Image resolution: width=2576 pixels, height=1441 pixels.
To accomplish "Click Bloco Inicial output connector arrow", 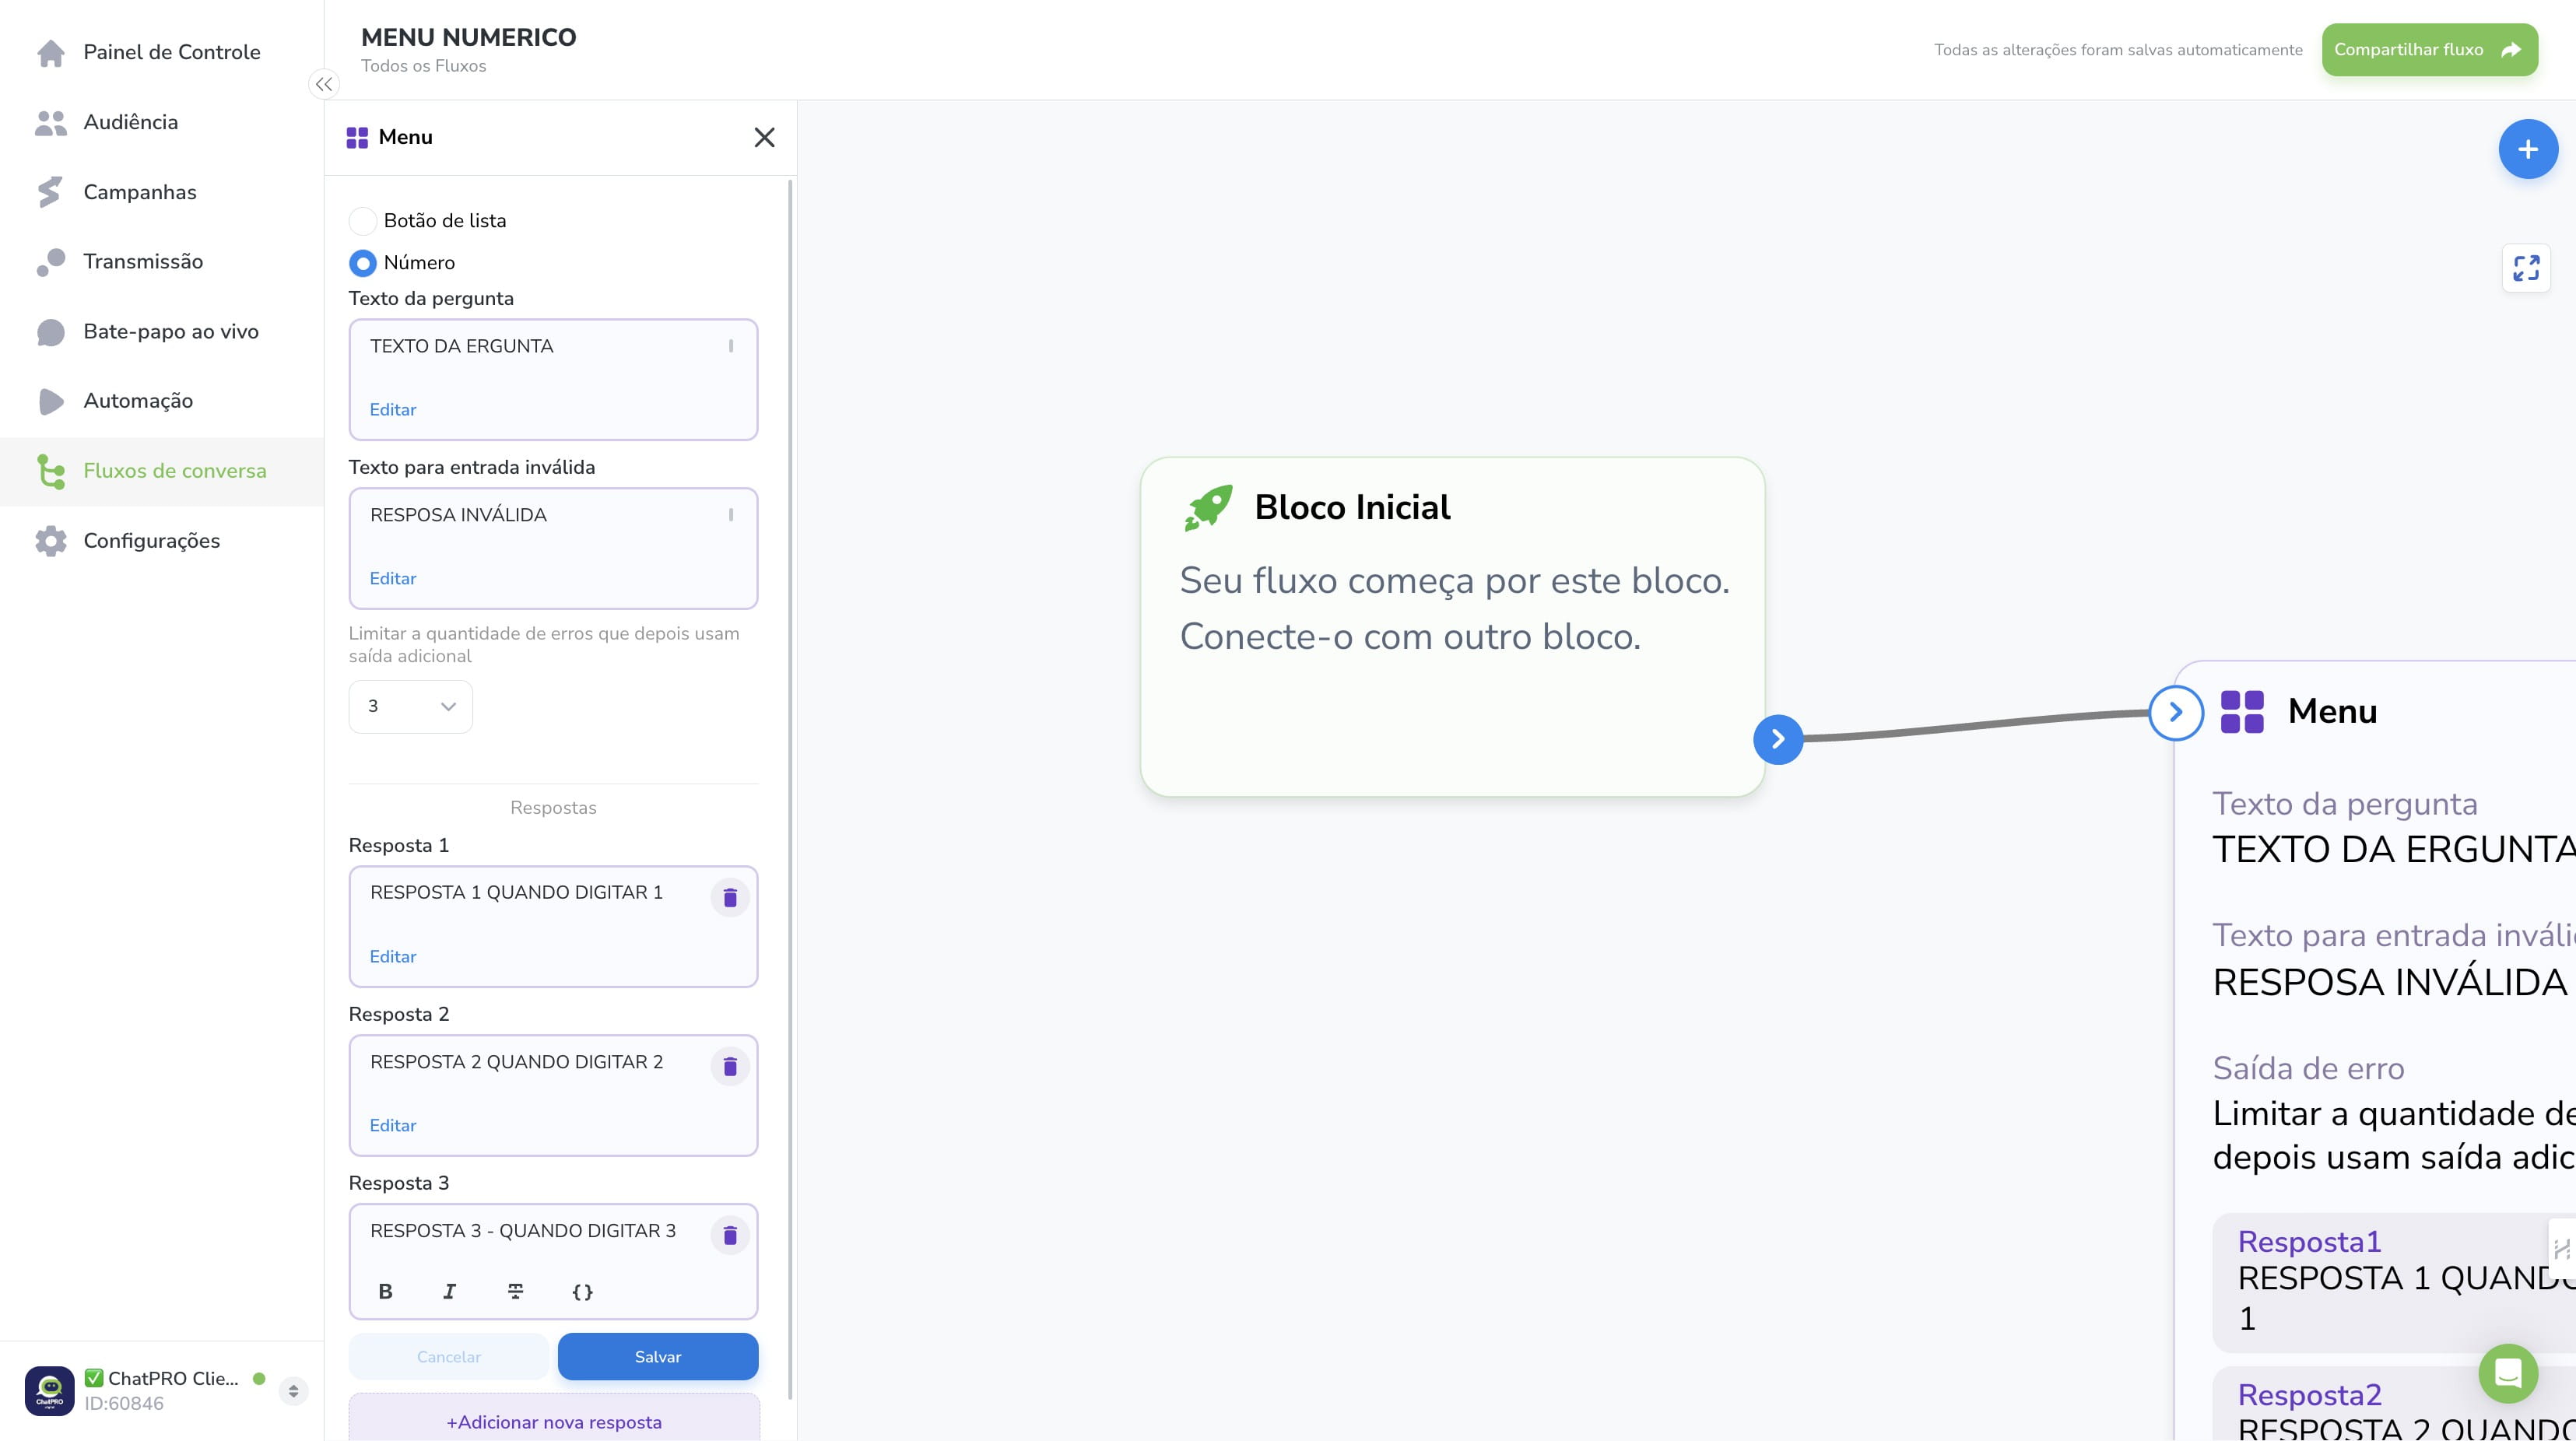I will click(1778, 739).
